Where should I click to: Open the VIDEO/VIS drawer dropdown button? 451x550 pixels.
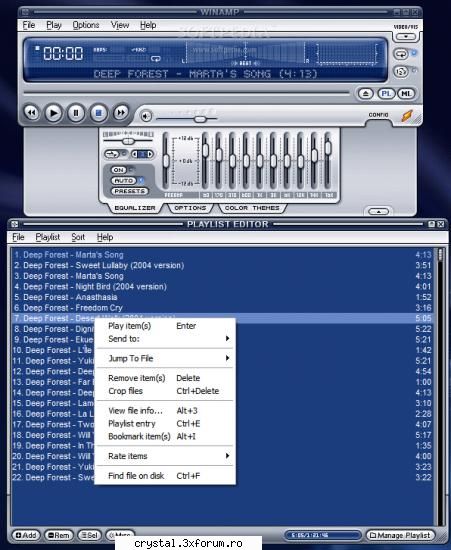click(406, 36)
